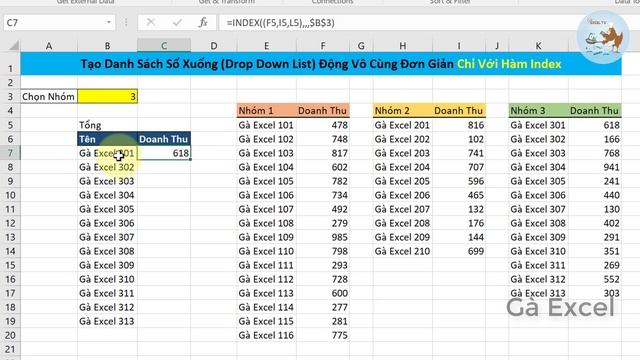This screenshot has width=640, height=360.
Task: Select the orange 'Nhóm 1' header cell
Action: click(x=266, y=111)
